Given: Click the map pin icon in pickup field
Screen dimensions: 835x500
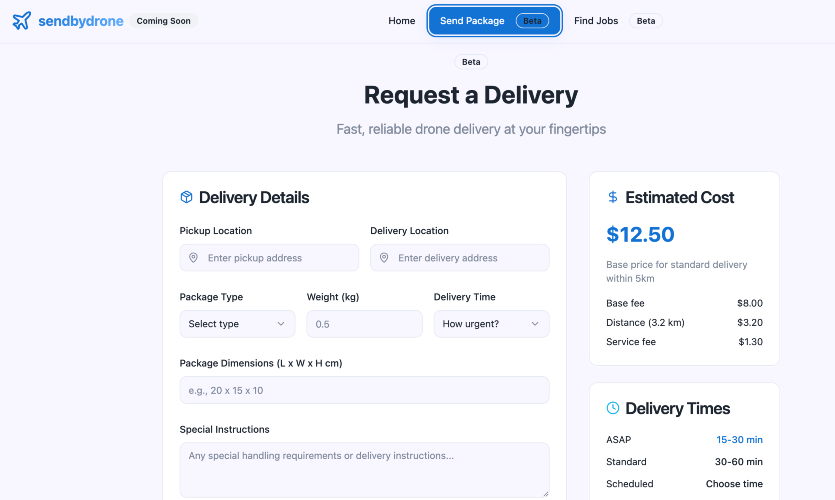Looking at the screenshot, I should click(193, 258).
